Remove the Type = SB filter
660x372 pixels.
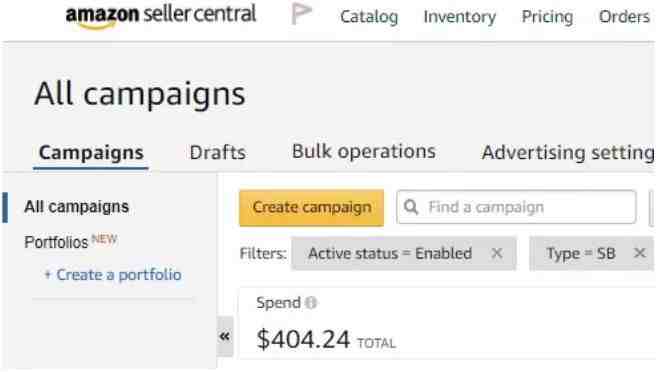(639, 253)
